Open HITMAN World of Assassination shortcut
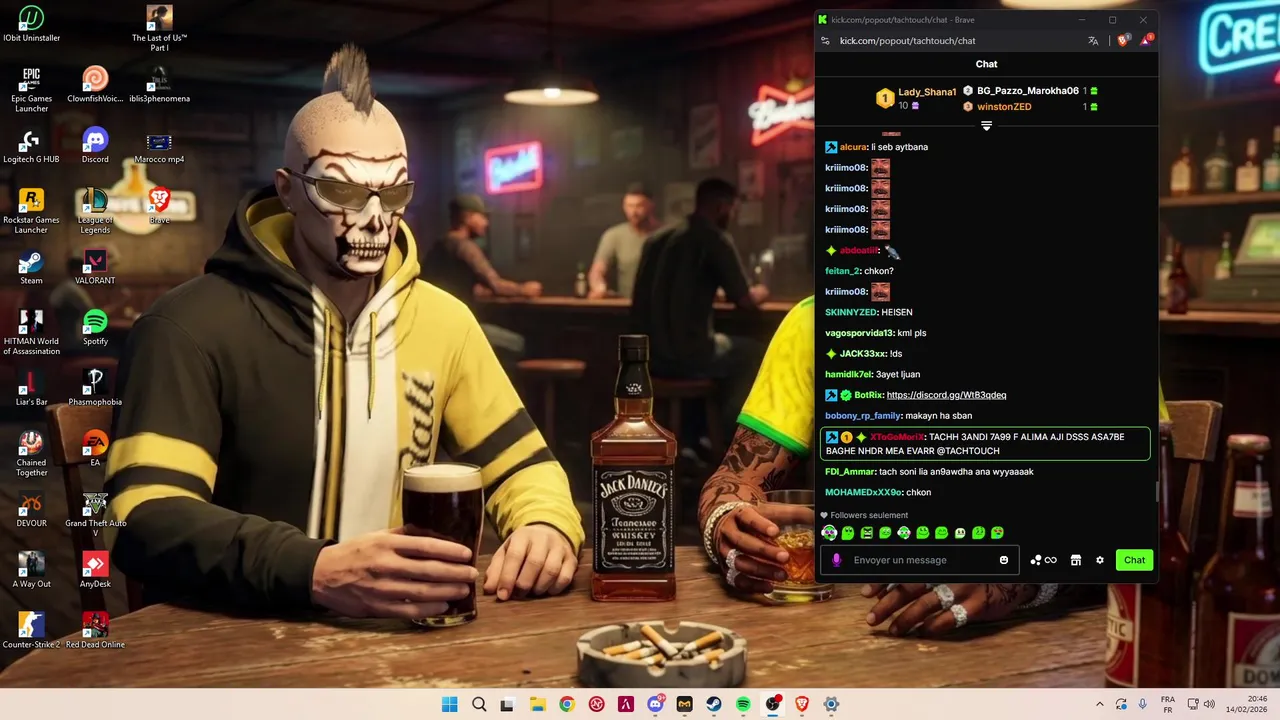The height and width of the screenshot is (720, 1280). (31, 332)
